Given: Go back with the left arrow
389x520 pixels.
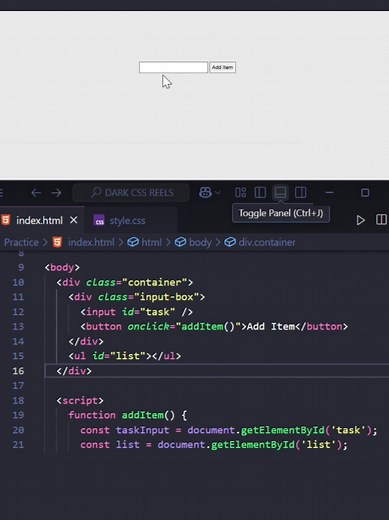Looking at the screenshot, I should (x=36, y=193).
